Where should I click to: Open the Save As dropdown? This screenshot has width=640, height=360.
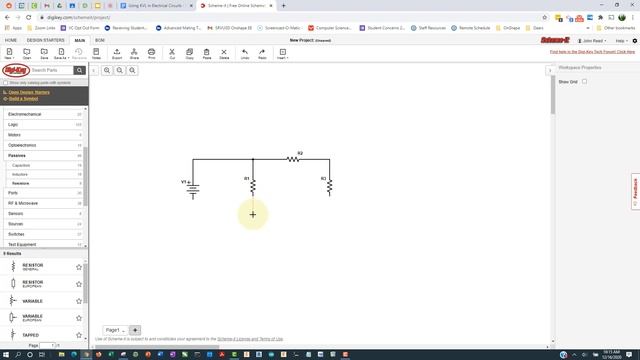61,53
